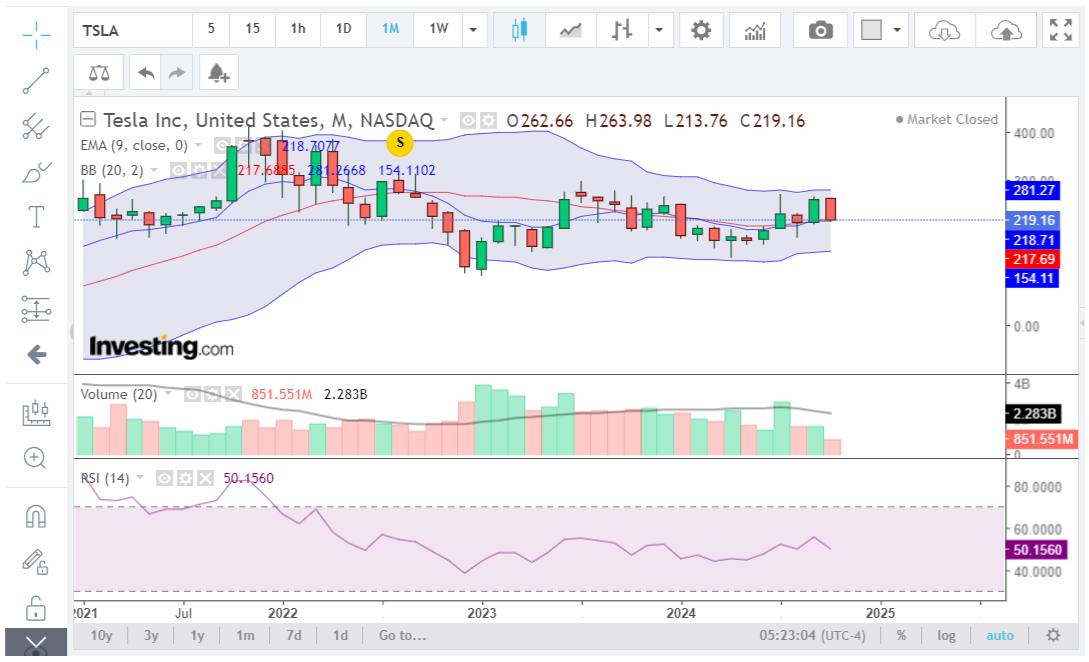Select the 1W interval
The height and width of the screenshot is (662, 1089).
tap(438, 29)
